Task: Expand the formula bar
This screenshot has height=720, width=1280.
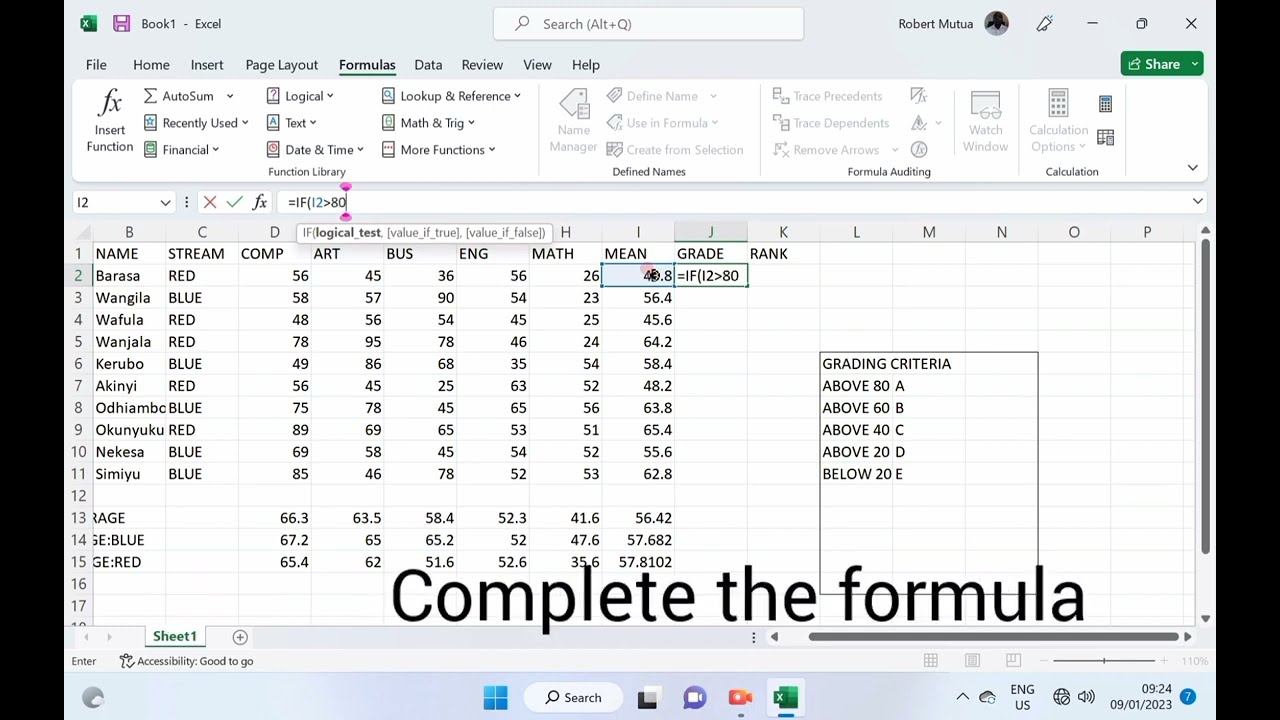Action: (1197, 202)
